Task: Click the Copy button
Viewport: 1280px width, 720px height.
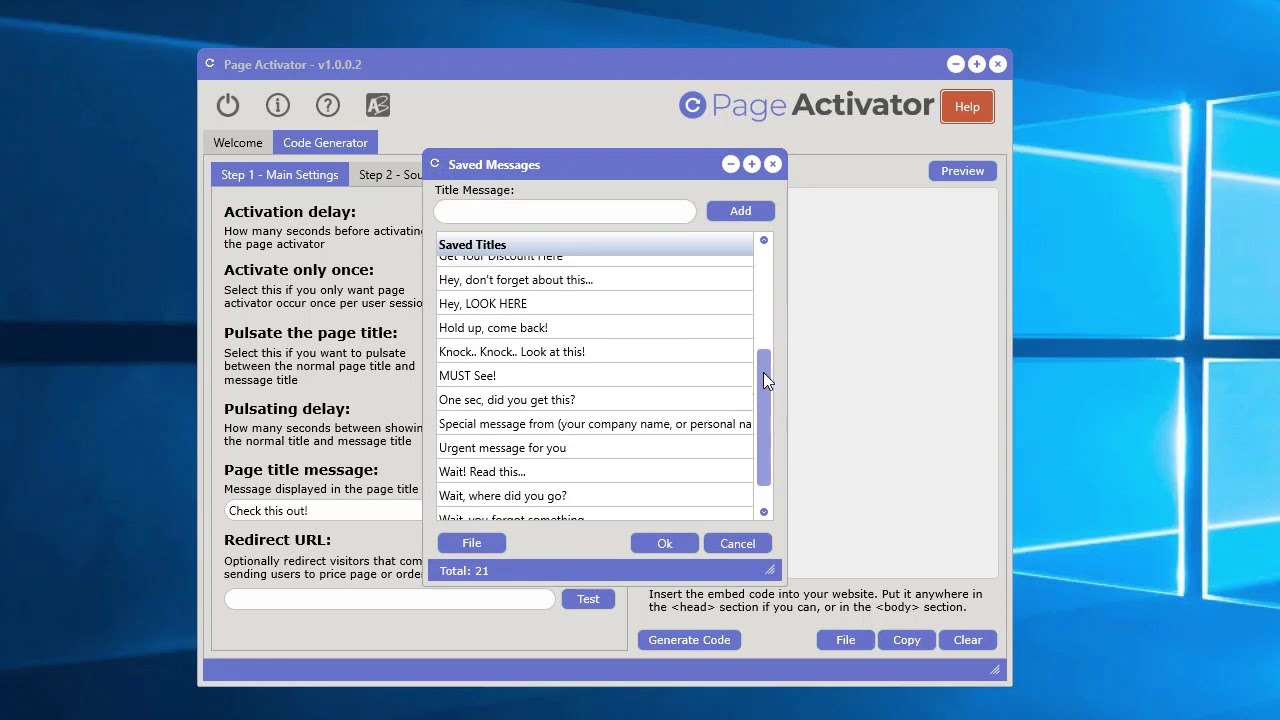Action: pyautogui.click(x=907, y=640)
